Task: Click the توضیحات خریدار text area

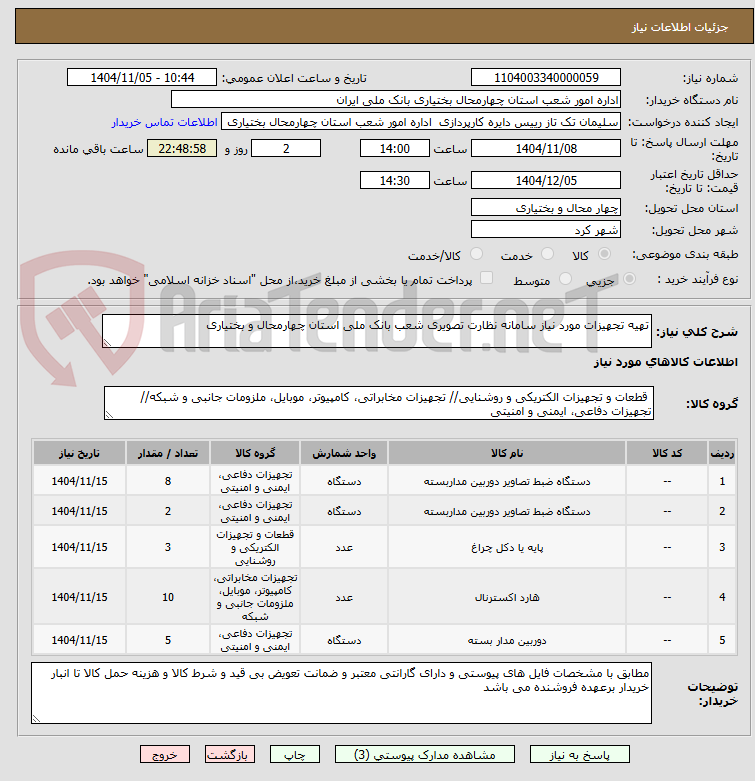Action: tap(341, 693)
